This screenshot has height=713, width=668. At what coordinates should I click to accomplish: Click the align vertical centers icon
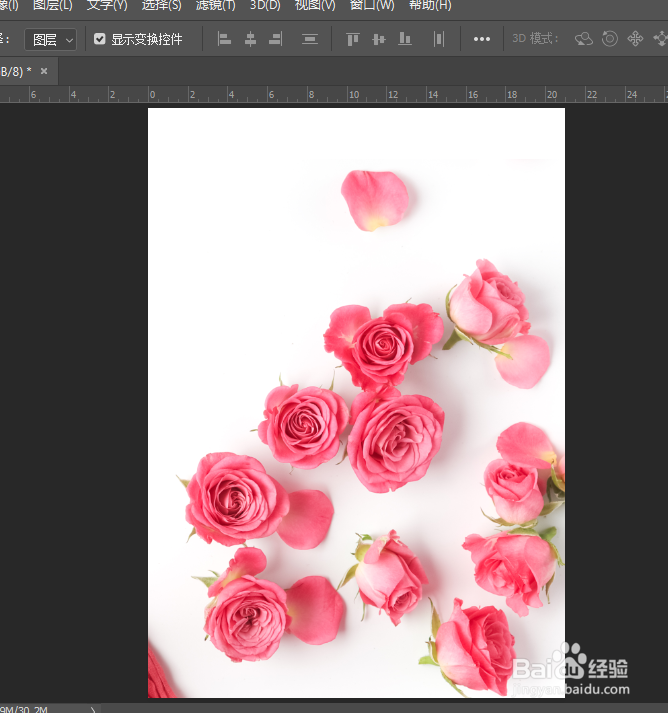coord(378,39)
